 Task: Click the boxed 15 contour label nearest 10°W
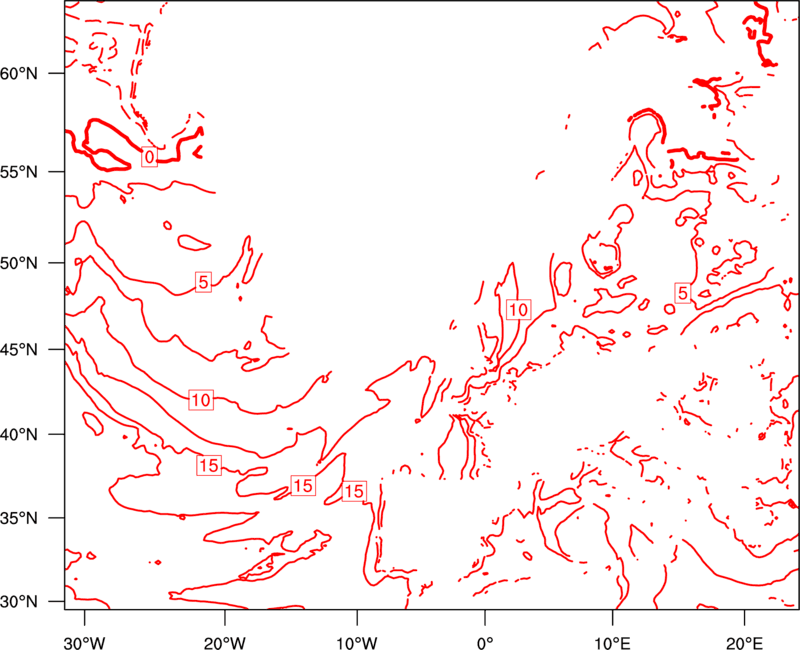(354, 491)
